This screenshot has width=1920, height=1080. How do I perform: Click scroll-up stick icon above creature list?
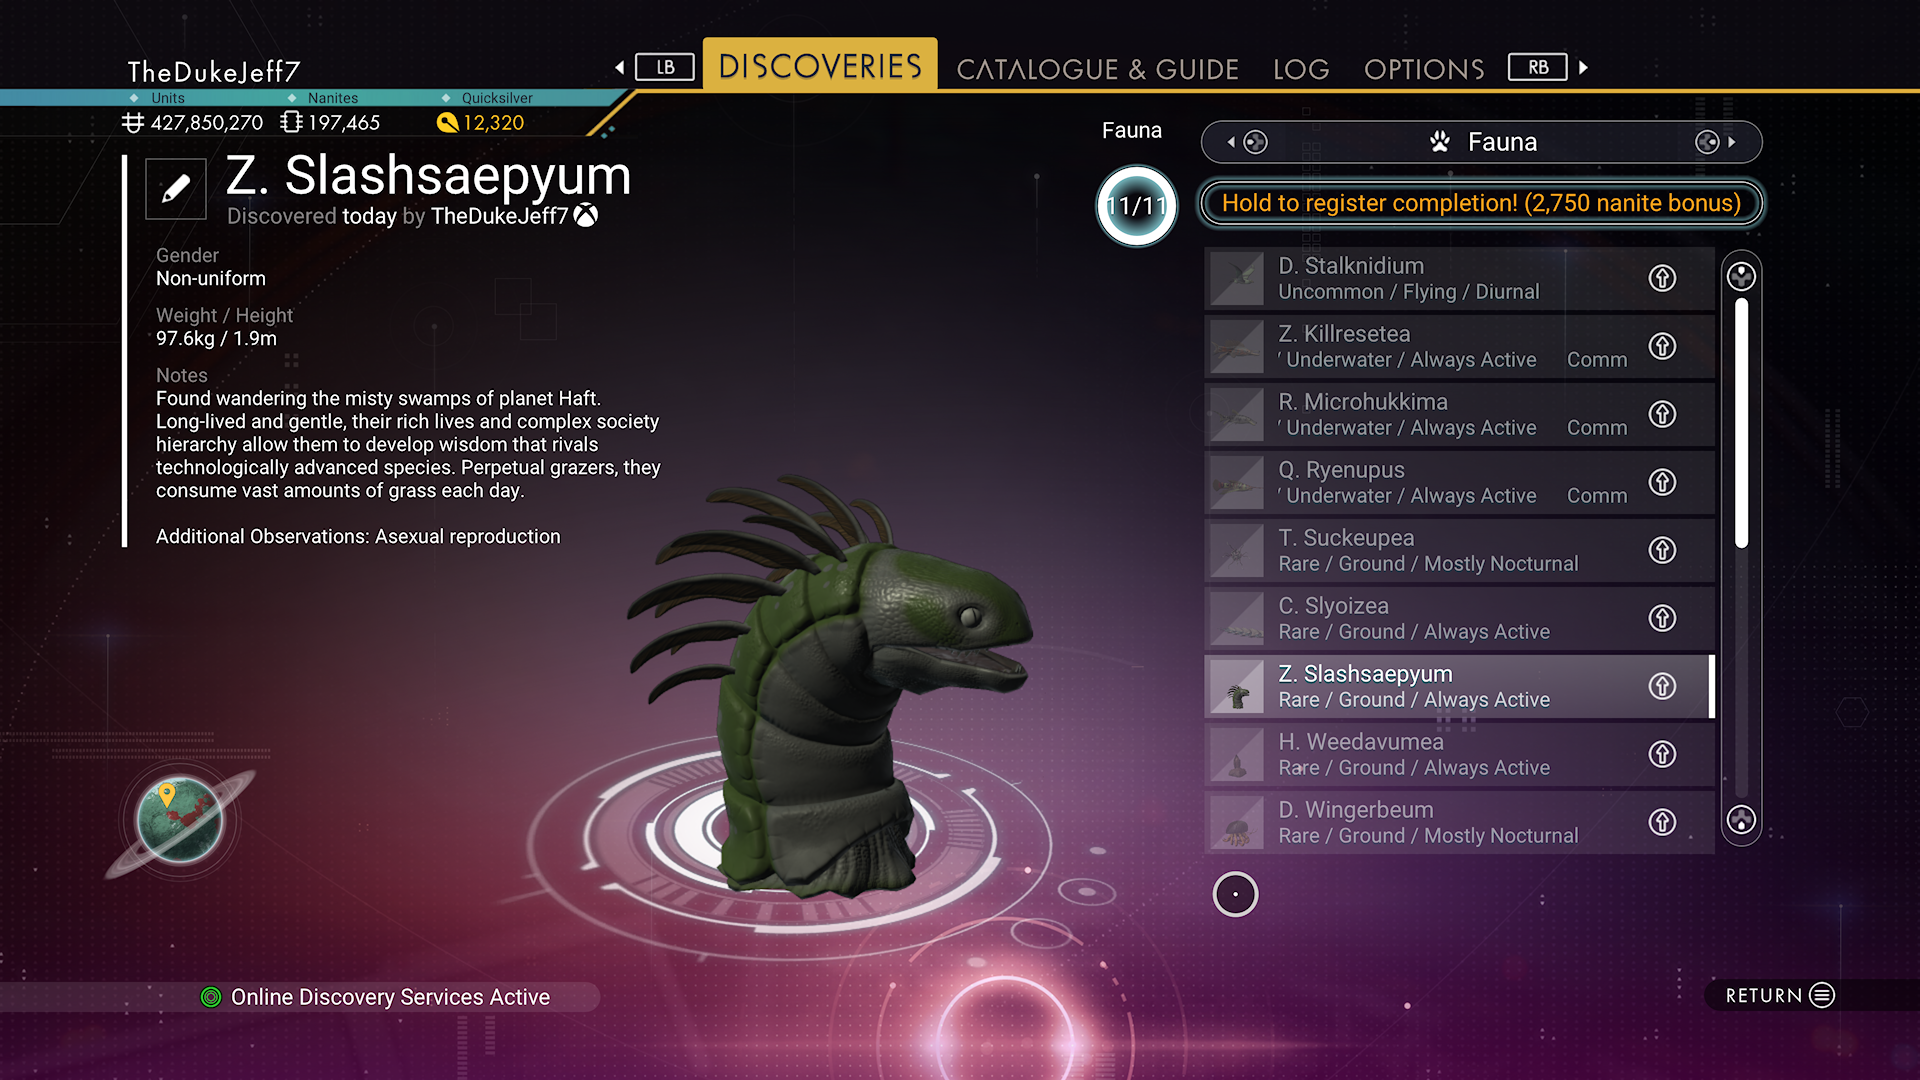tap(1741, 276)
